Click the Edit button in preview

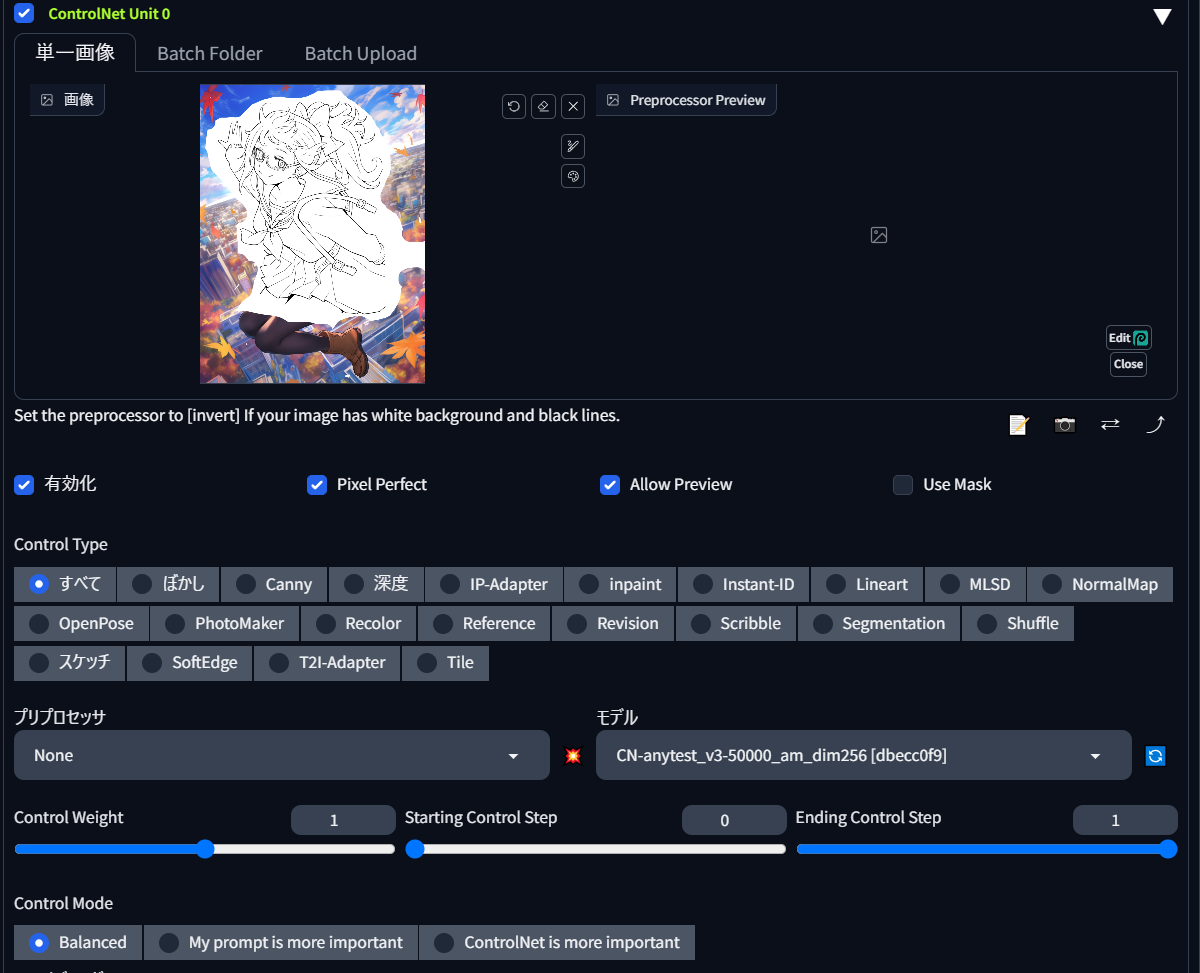tap(1129, 338)
